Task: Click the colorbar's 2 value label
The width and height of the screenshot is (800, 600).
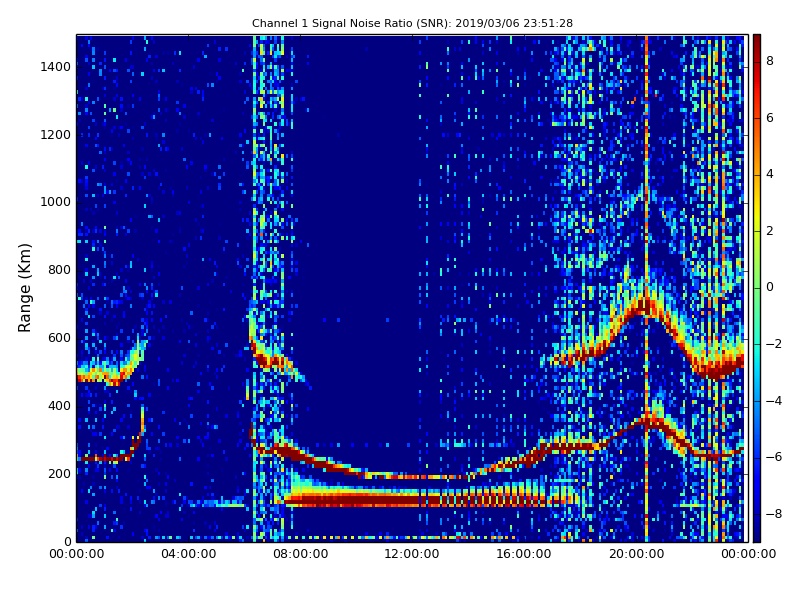Action: click(770, 231)
